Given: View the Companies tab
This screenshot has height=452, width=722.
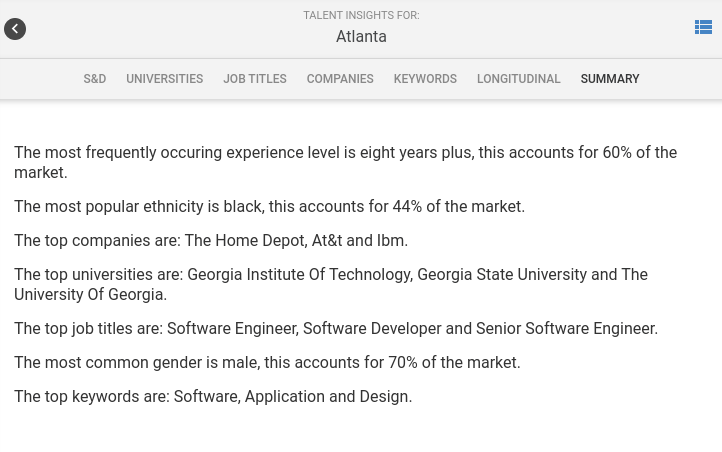Looking at the screenshot, I should [340, 79].
